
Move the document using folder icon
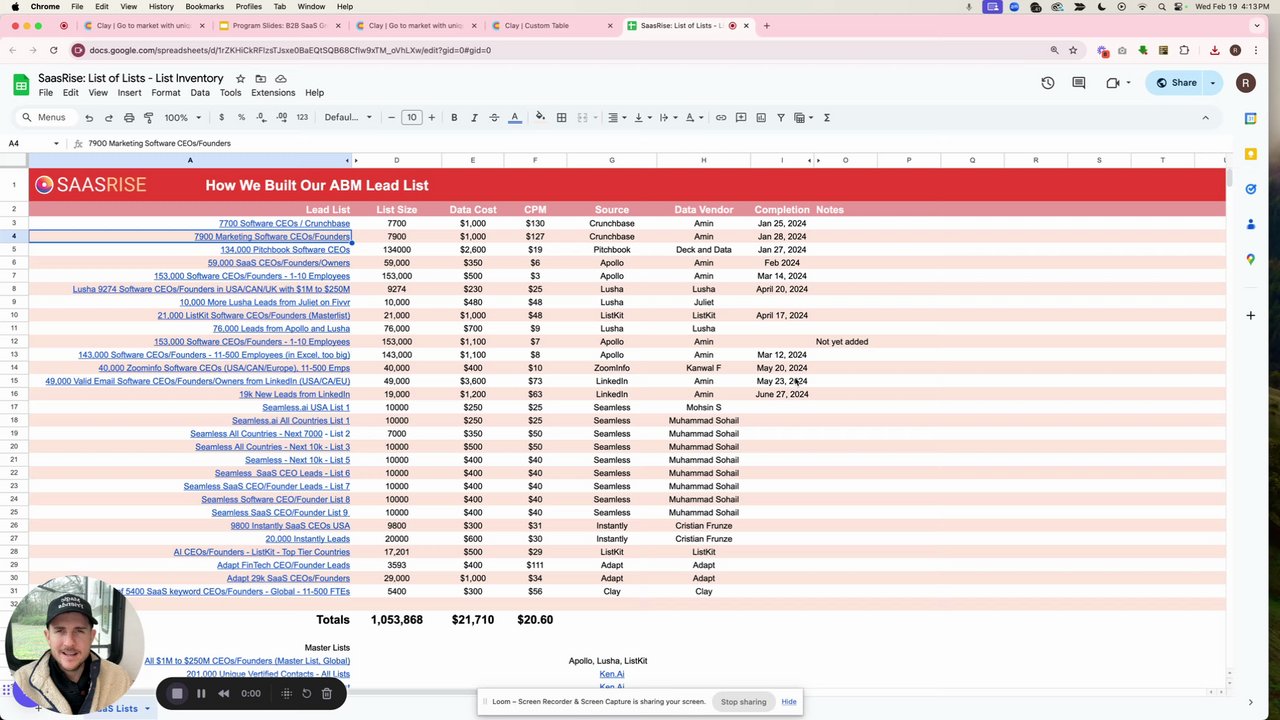[x=260, y=78]
